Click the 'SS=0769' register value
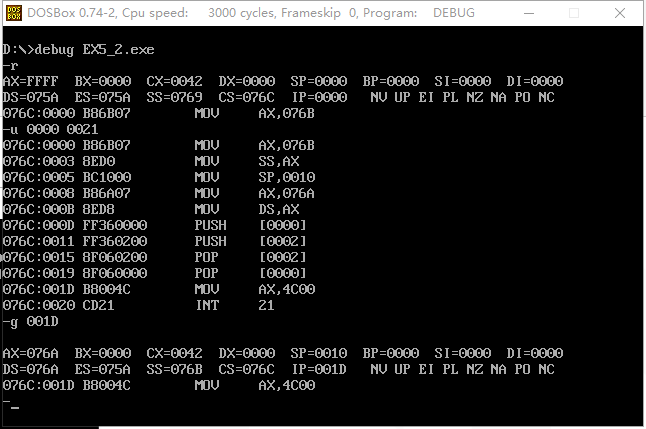This screenshot has height=429, width=646. 174,97
